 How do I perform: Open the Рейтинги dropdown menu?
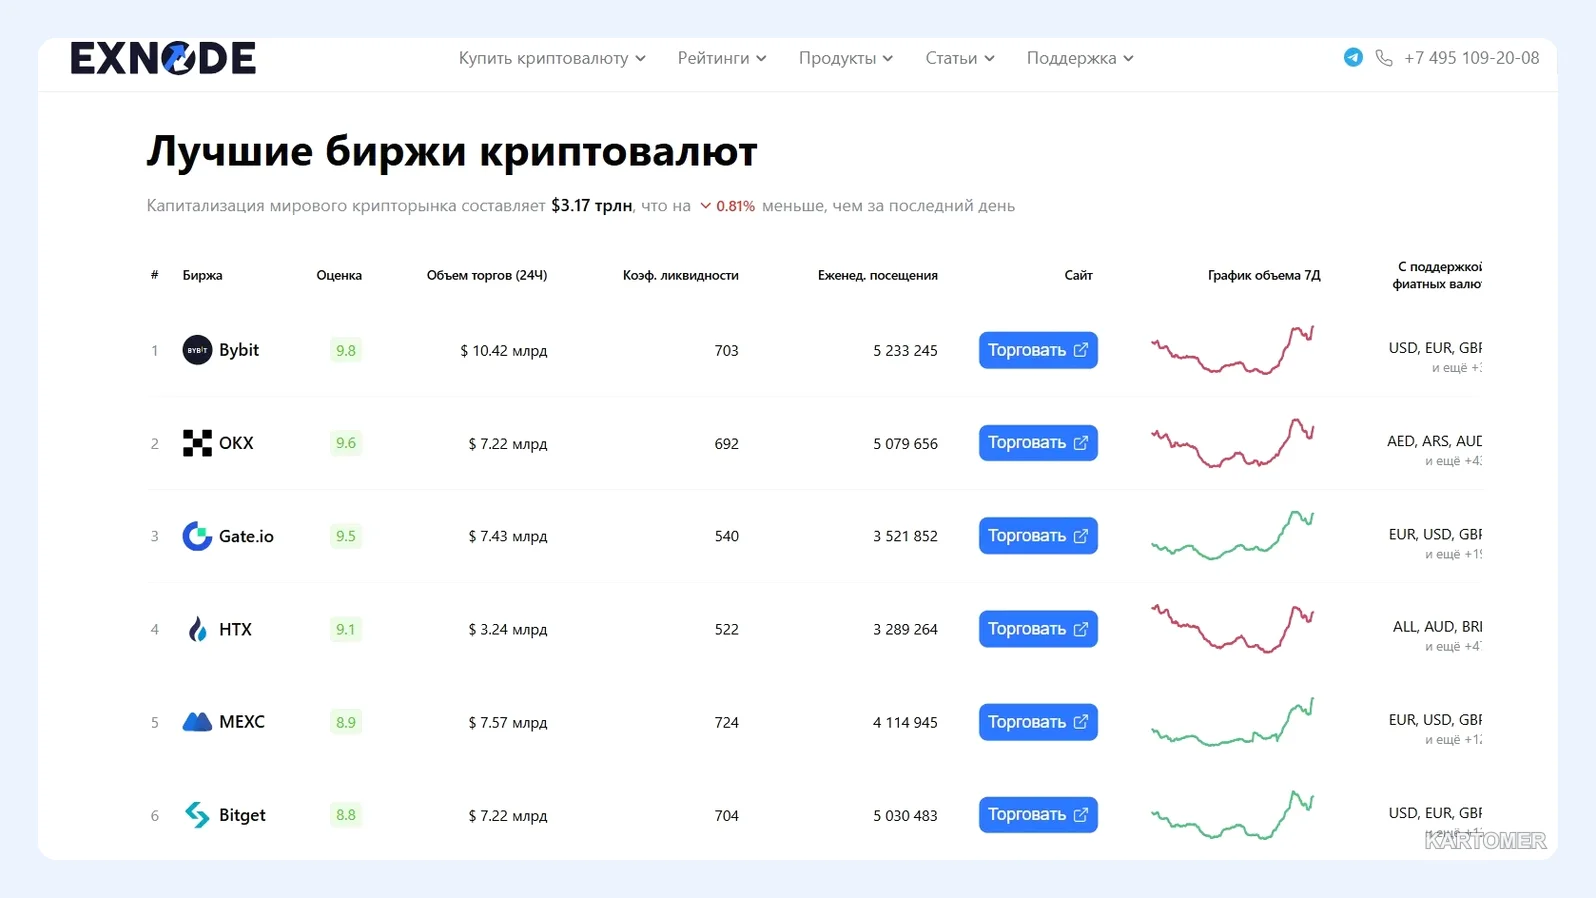[722, 58]
